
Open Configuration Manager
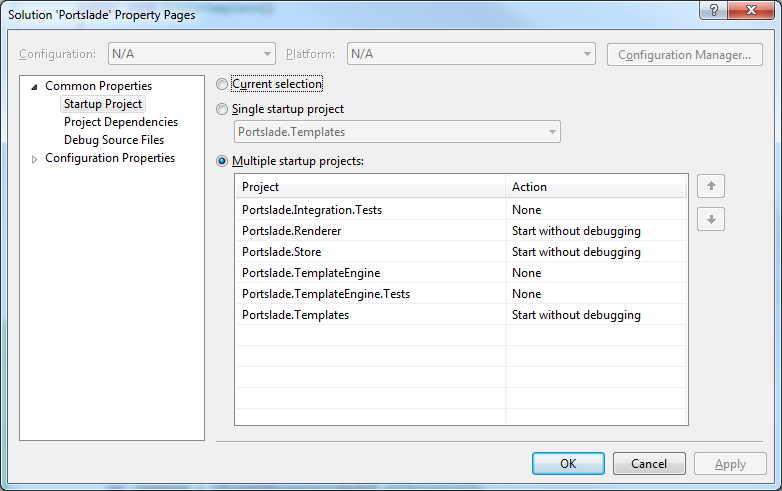[x=684, y=54]
